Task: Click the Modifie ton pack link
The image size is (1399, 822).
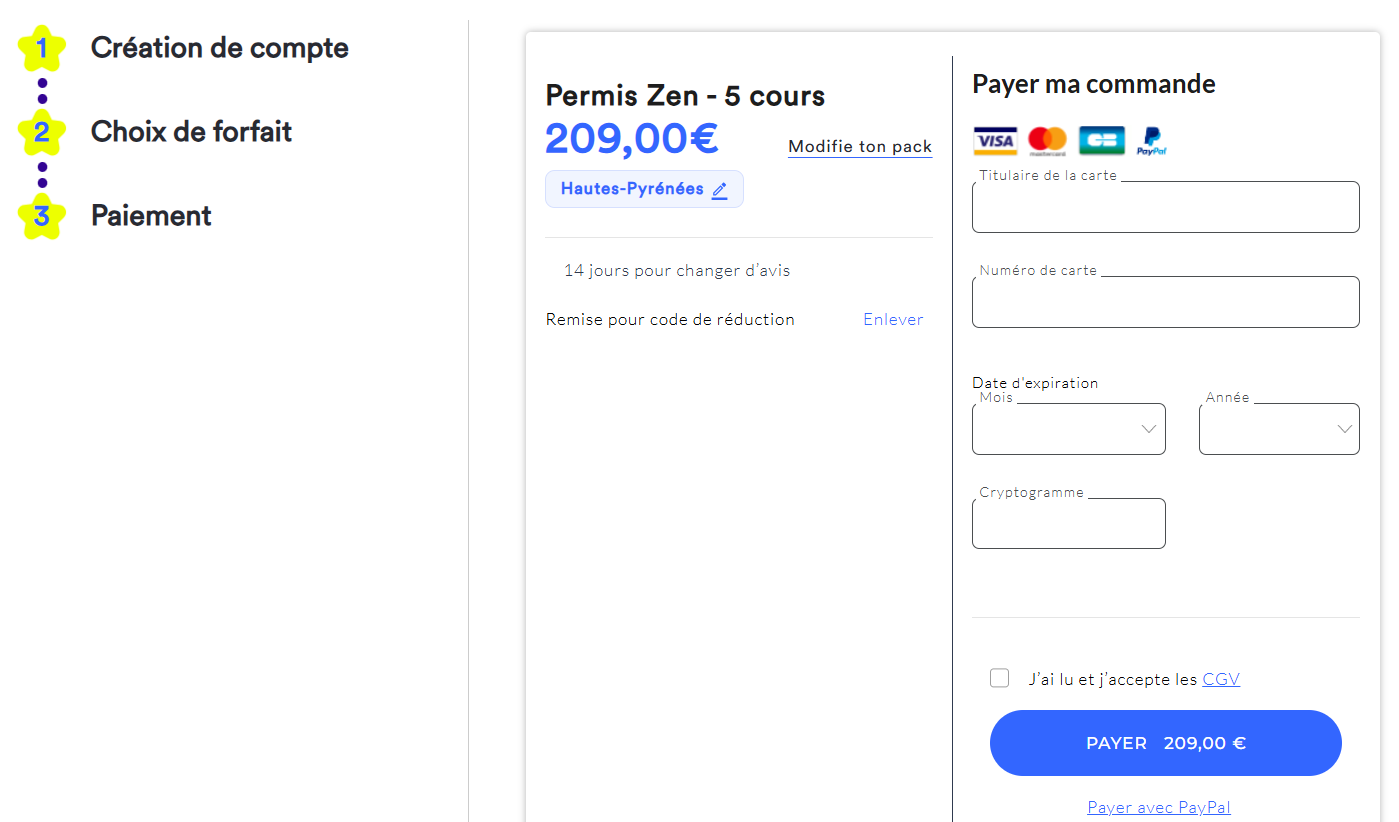Action: [x=859, y=146]
